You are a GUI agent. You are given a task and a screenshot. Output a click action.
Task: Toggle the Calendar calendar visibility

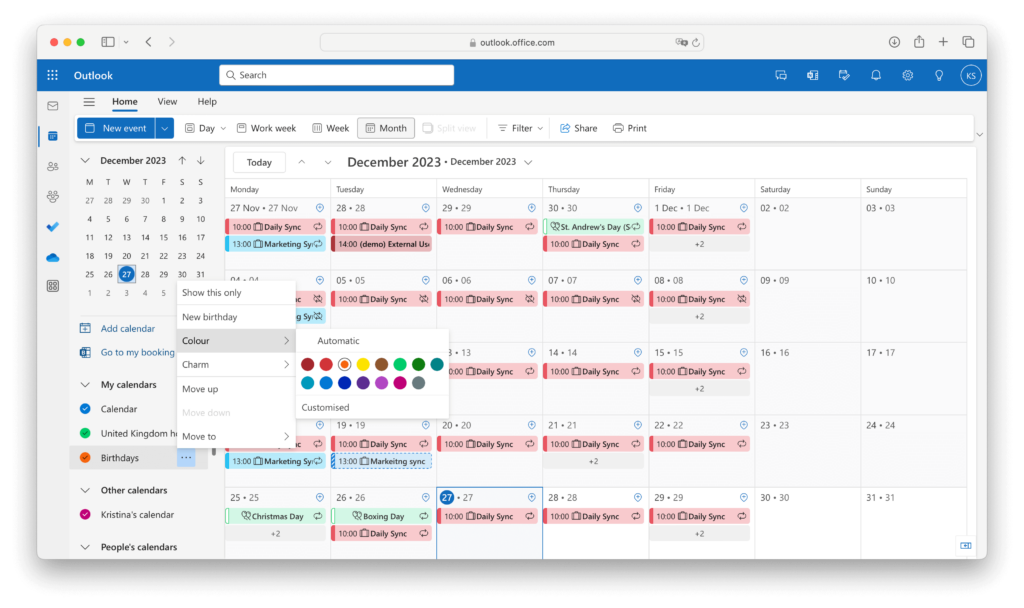(x=85, y=409)
